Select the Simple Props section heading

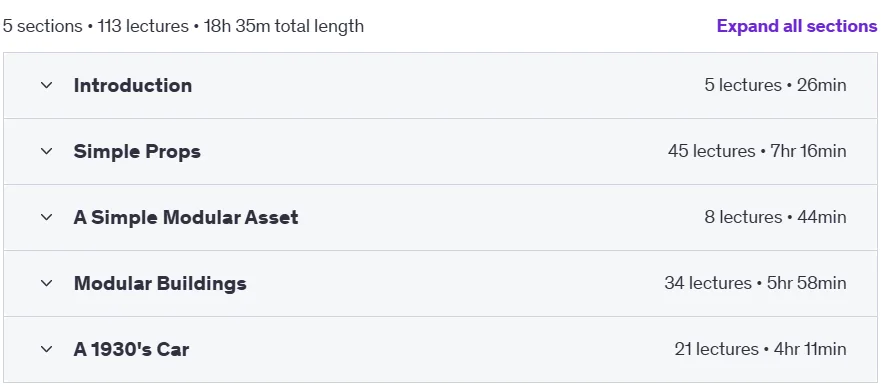pyautogui.click(x=137, y=152)
